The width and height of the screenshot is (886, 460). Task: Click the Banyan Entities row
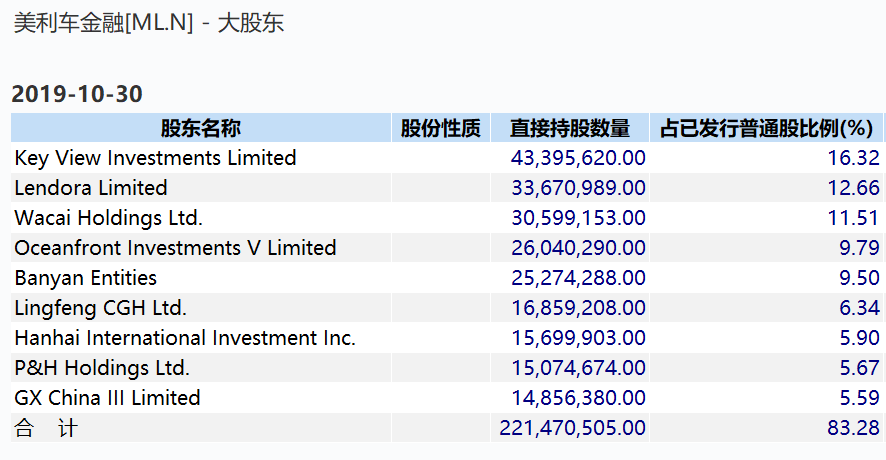tap(86, 278)
